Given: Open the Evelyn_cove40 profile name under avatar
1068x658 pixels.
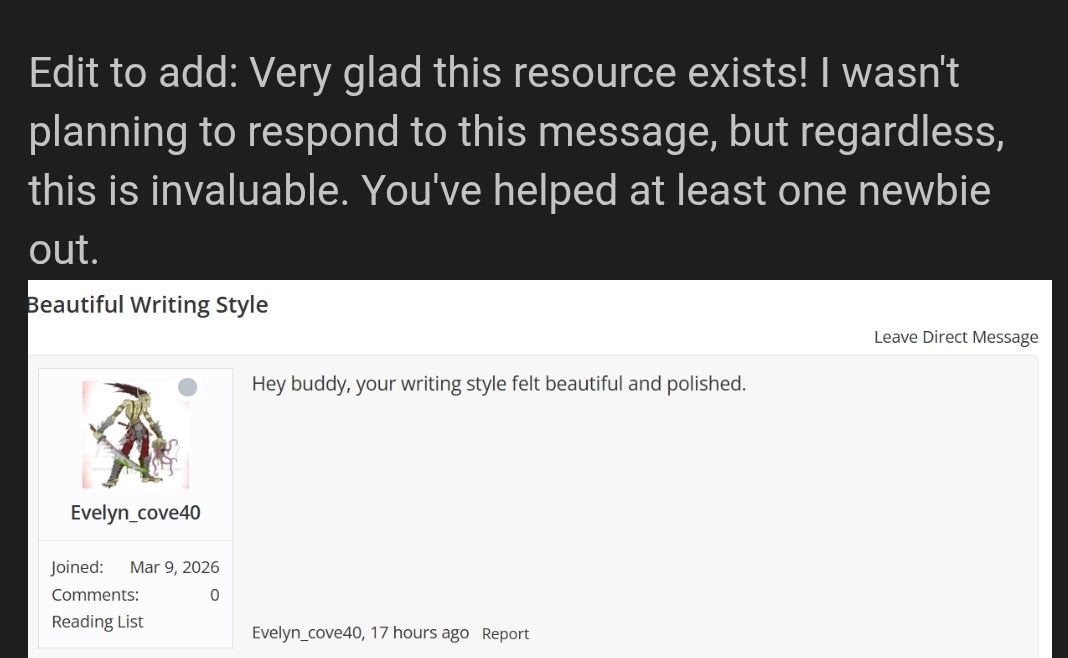Looking at the screenshot, I should [135, 513].
